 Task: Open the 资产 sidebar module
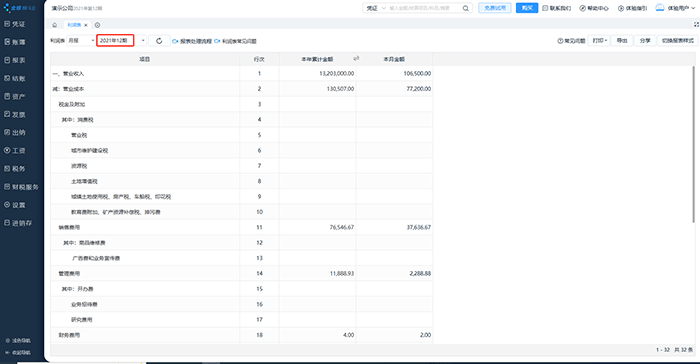coord(15,96)
